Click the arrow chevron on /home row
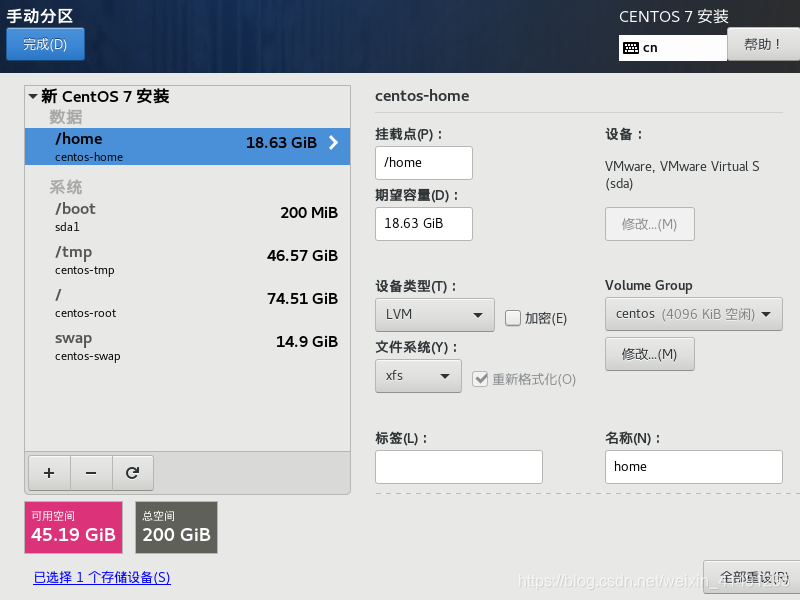The image size is (800, 600). click(x=334, y=142)
